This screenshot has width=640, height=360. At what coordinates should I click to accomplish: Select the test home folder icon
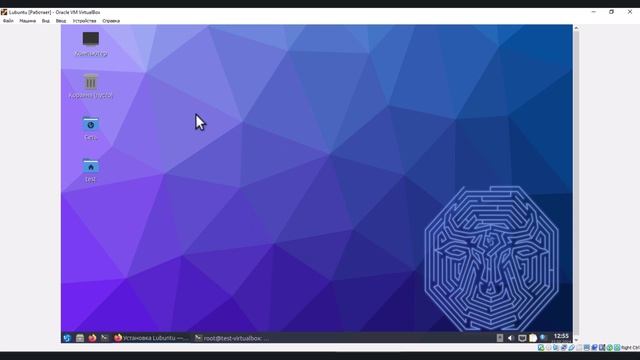click(x=91, y=171)
